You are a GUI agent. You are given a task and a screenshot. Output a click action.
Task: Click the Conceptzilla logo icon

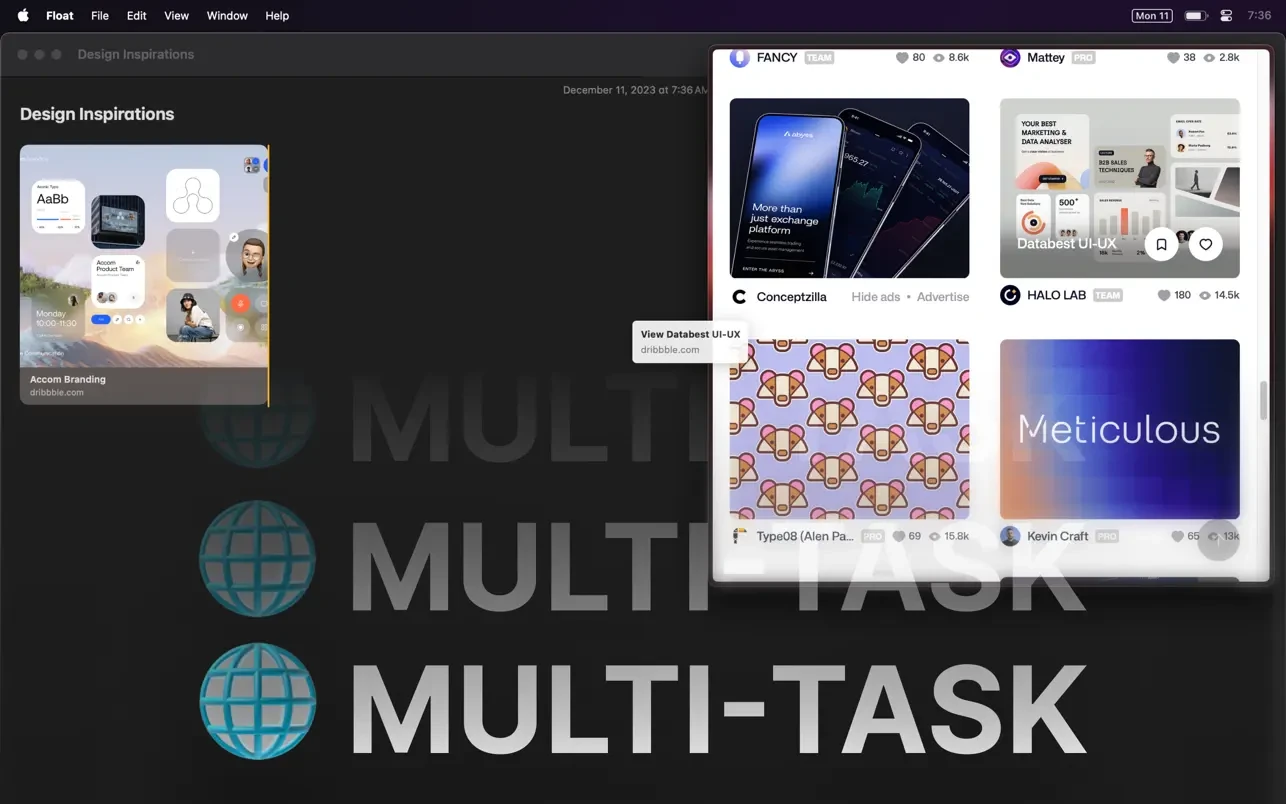pos(740,297)
